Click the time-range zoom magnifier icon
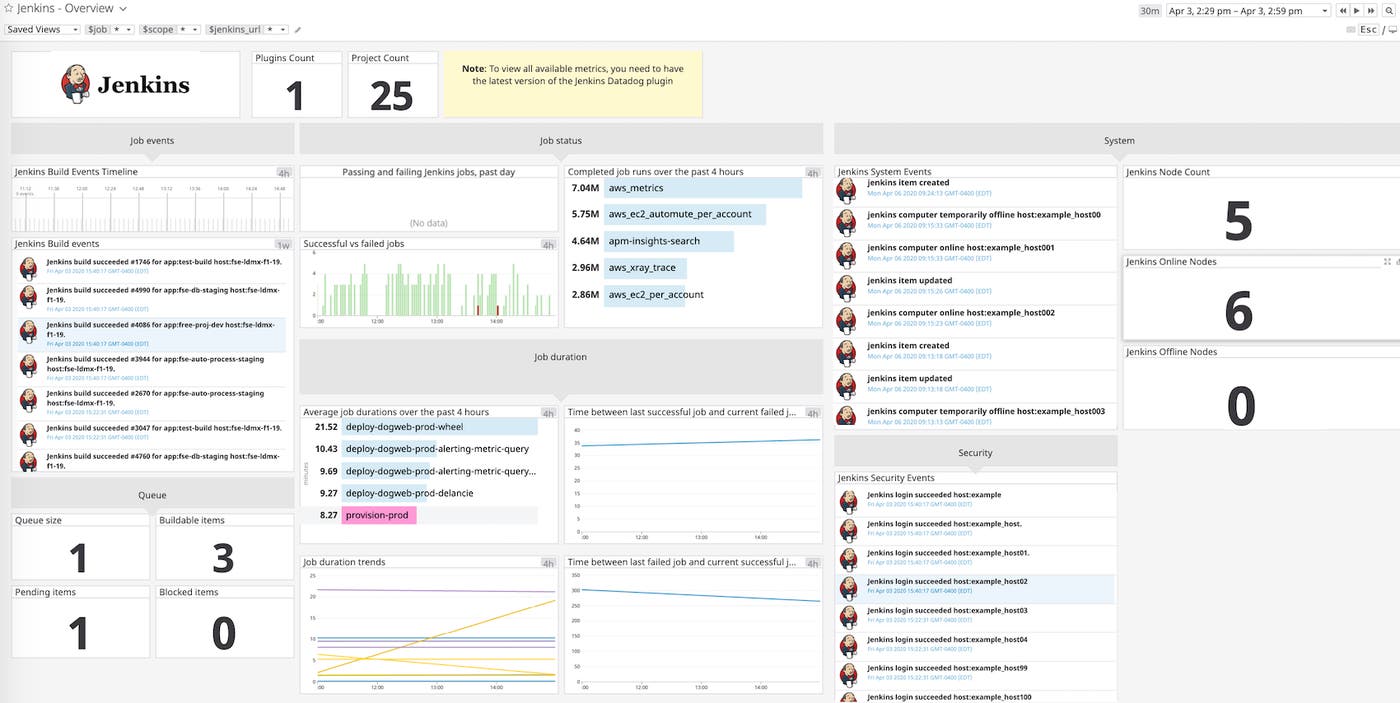The width and height of the screenshot is (1400, 703). coord(1388,10)
